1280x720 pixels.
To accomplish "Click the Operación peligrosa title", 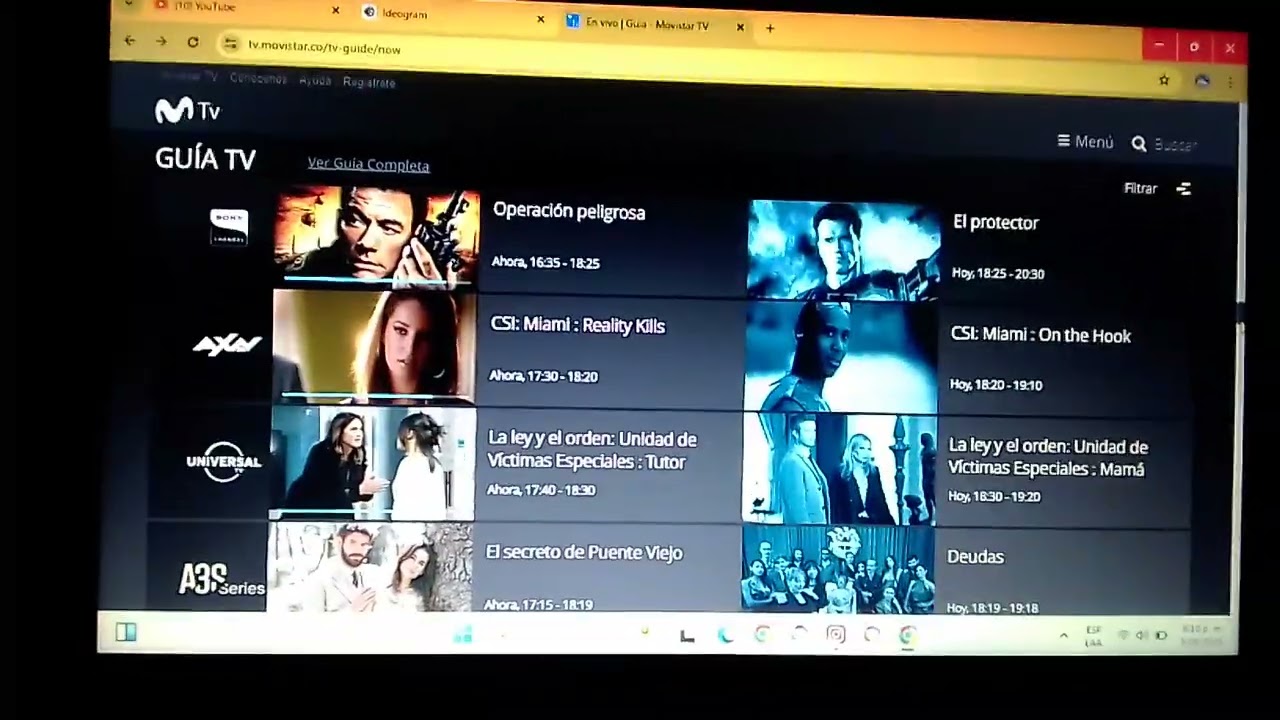I will tap(569, 212).
